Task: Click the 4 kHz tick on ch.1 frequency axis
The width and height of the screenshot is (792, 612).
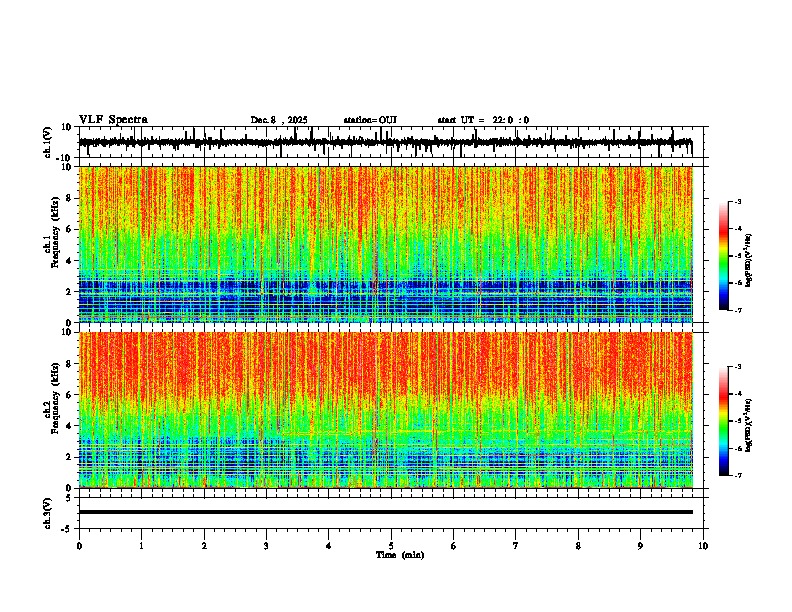Action: tap(69, 261)
